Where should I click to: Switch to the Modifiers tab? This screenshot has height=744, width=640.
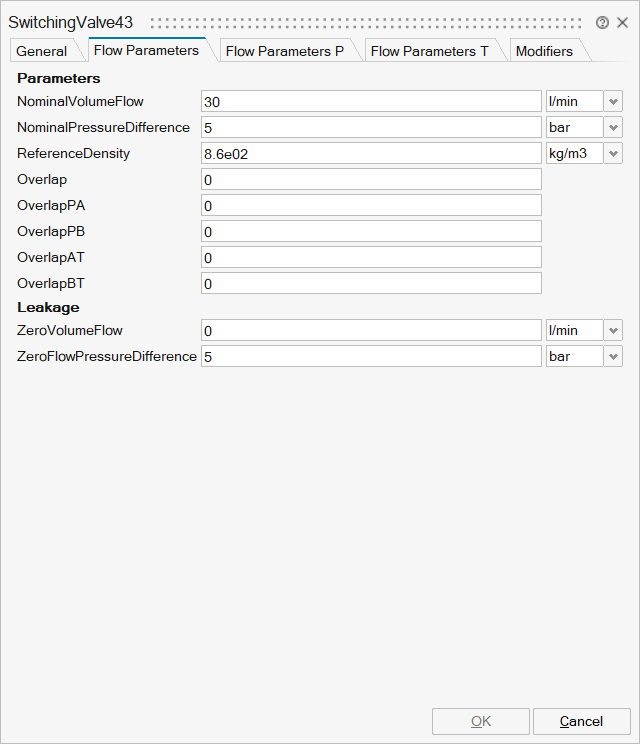[544, 51]
